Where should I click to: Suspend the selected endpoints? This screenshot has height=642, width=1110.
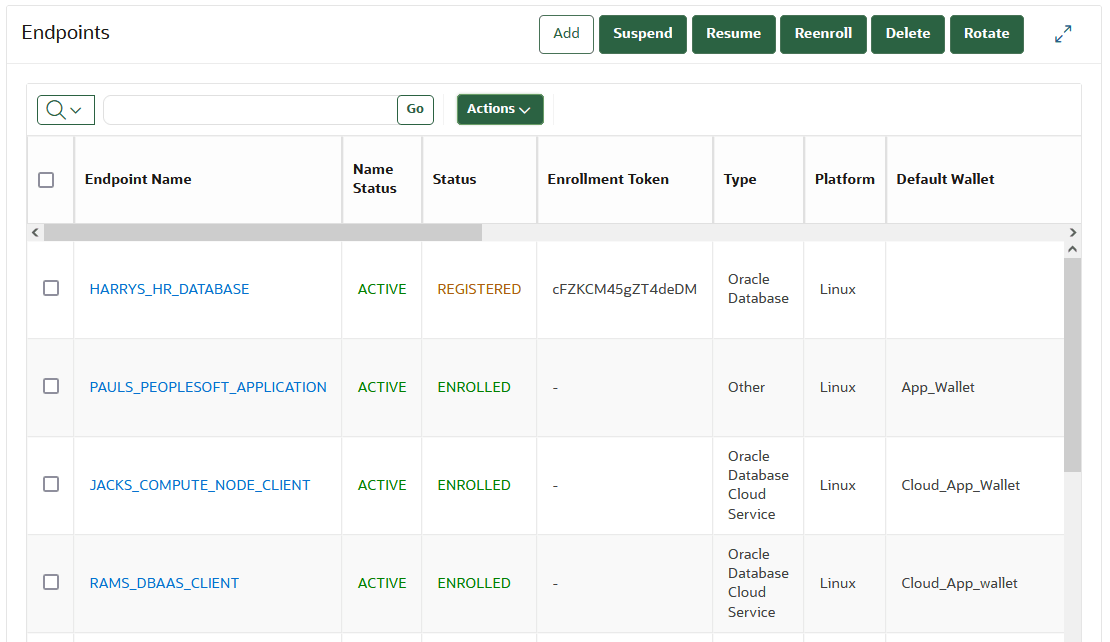(x=642, y=33)
